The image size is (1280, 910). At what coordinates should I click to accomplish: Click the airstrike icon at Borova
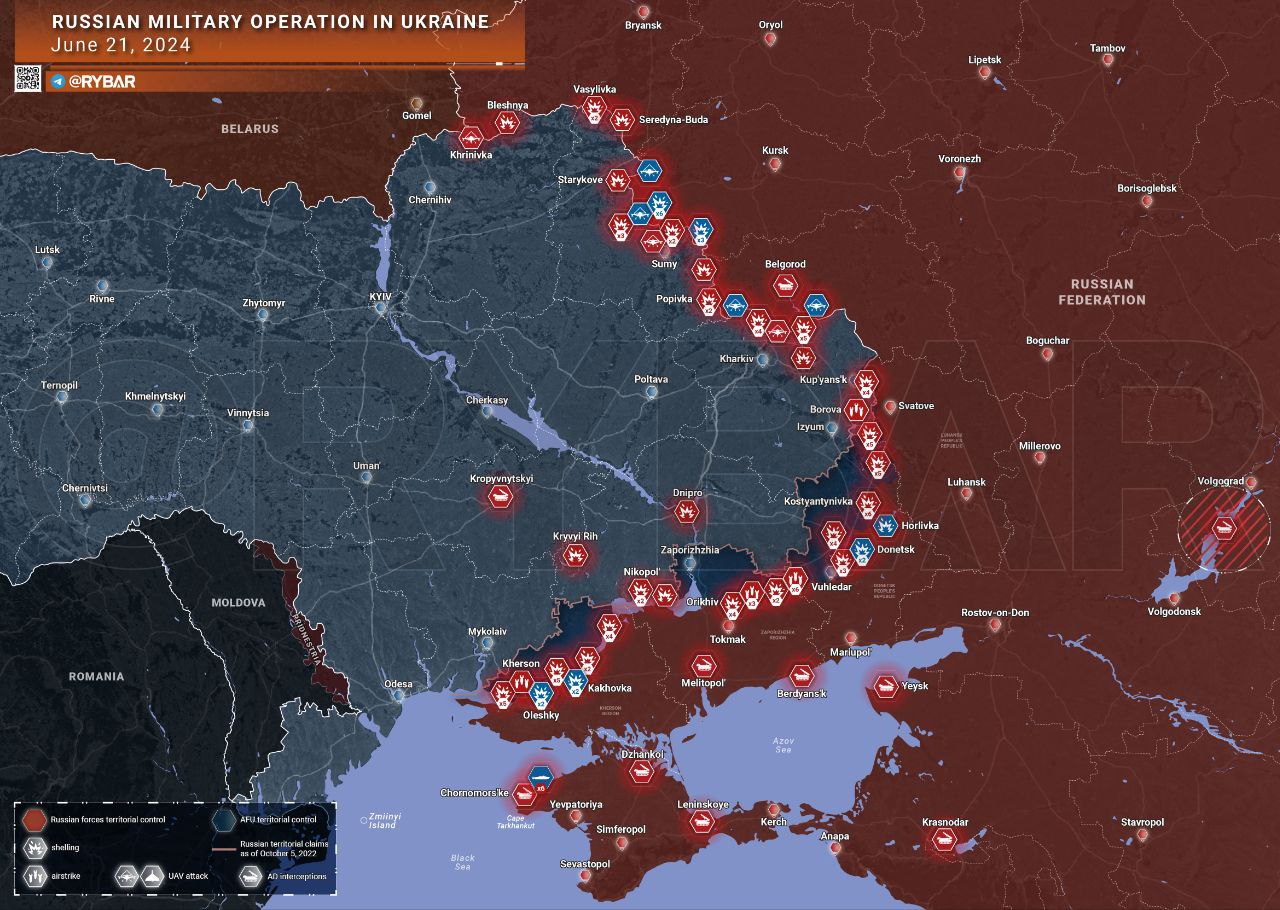pos(855,410)
